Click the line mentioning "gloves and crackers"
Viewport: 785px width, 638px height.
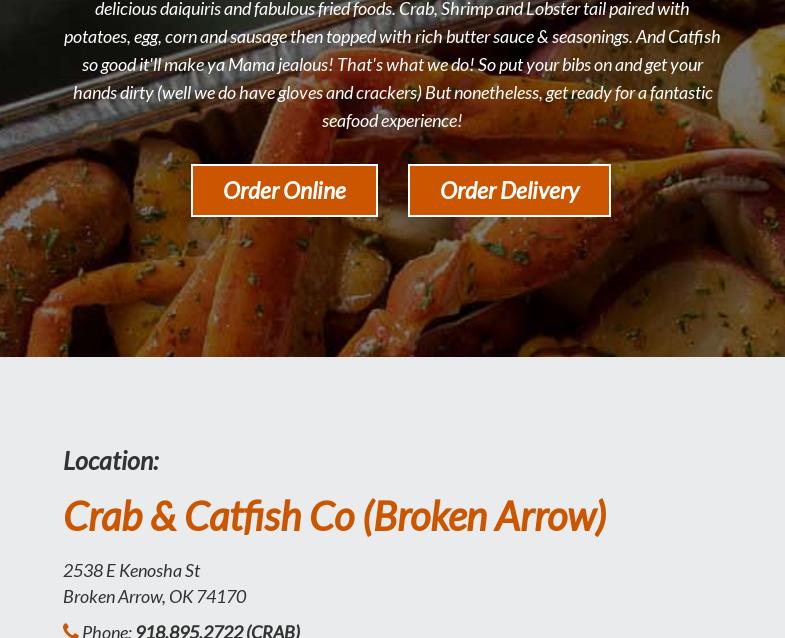(x=392, y=93)
